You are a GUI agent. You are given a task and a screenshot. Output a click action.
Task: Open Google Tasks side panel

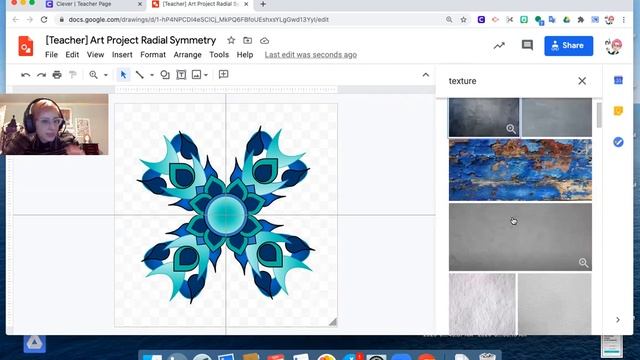click(618, 142)
